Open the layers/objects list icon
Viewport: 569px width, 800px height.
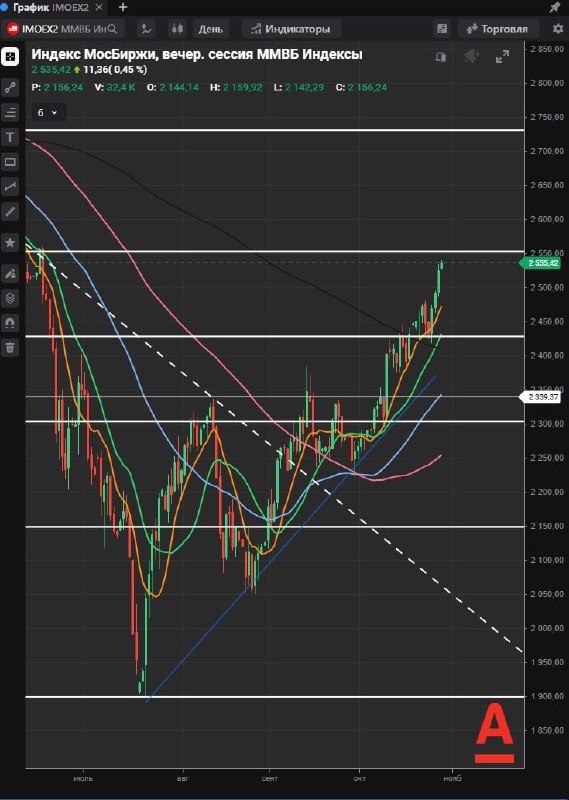point(10,298)
